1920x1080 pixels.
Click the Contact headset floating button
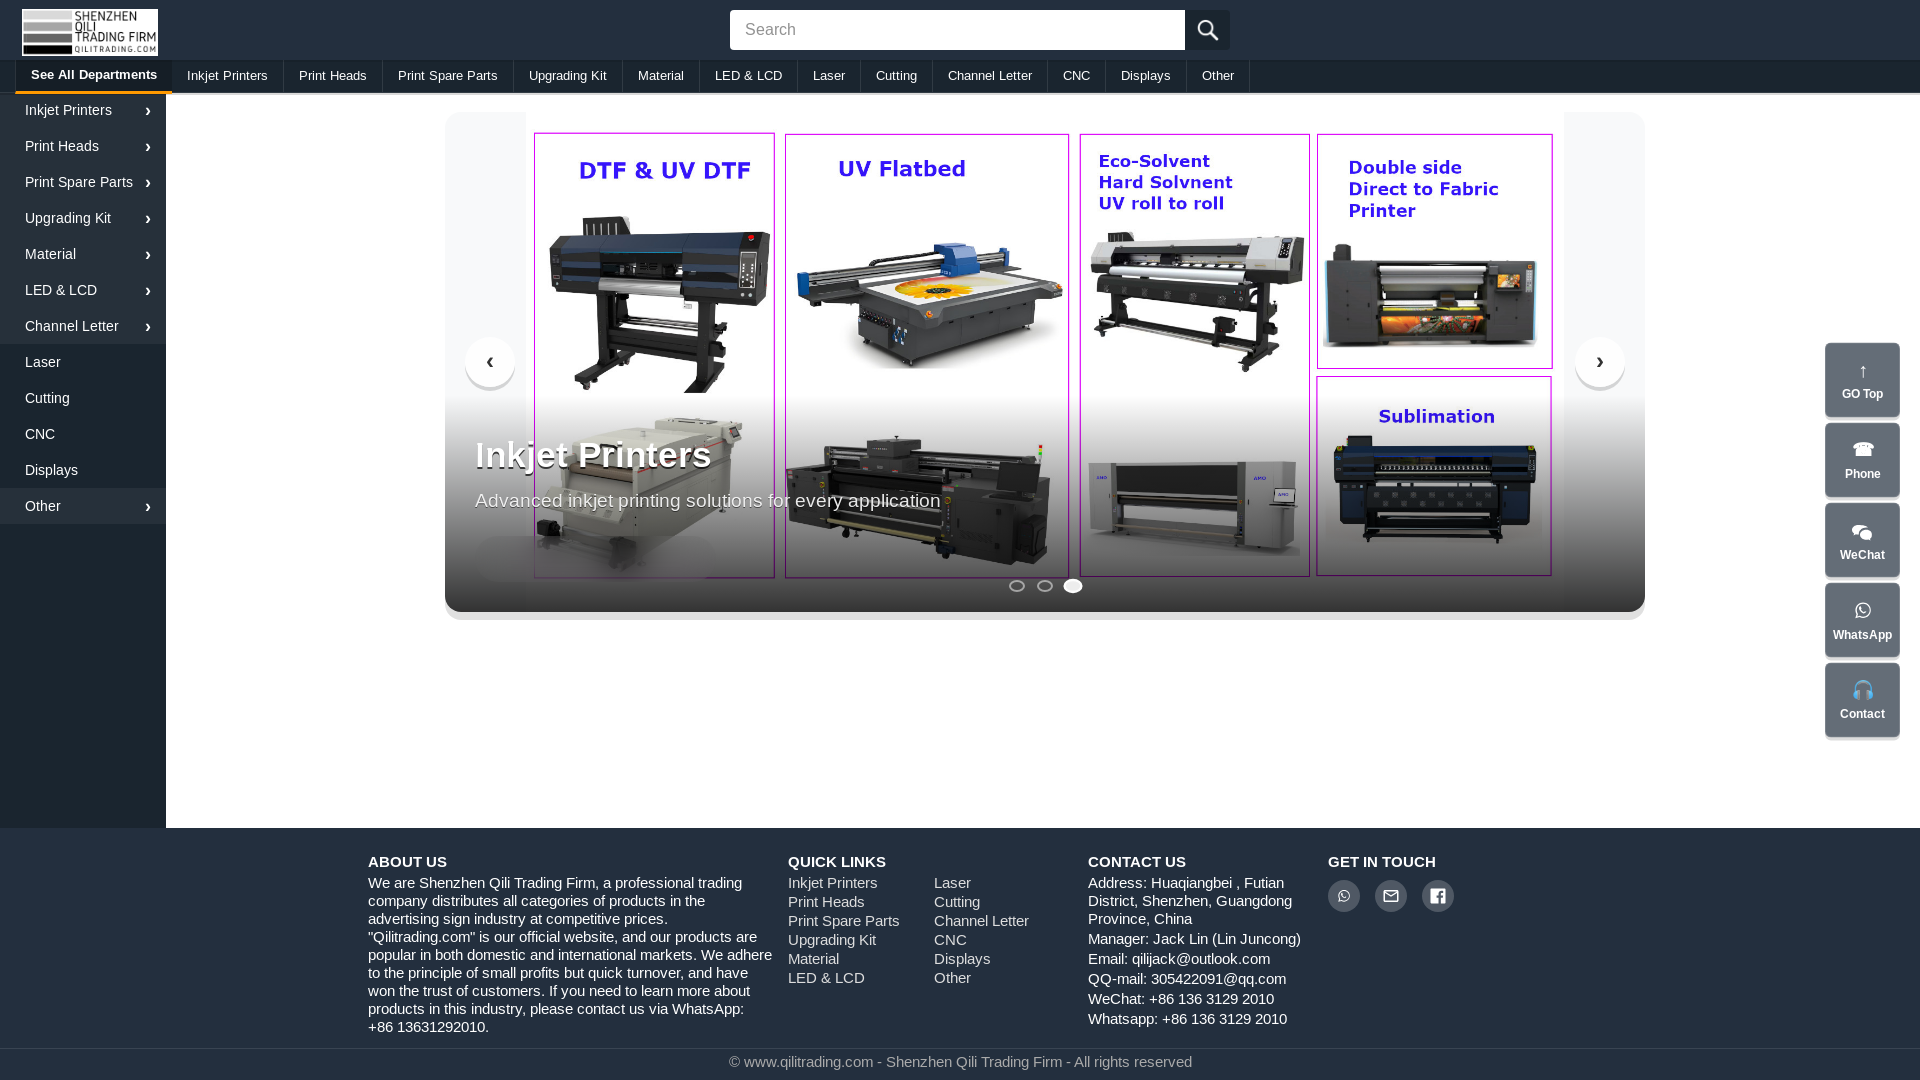pos(1862,700)
